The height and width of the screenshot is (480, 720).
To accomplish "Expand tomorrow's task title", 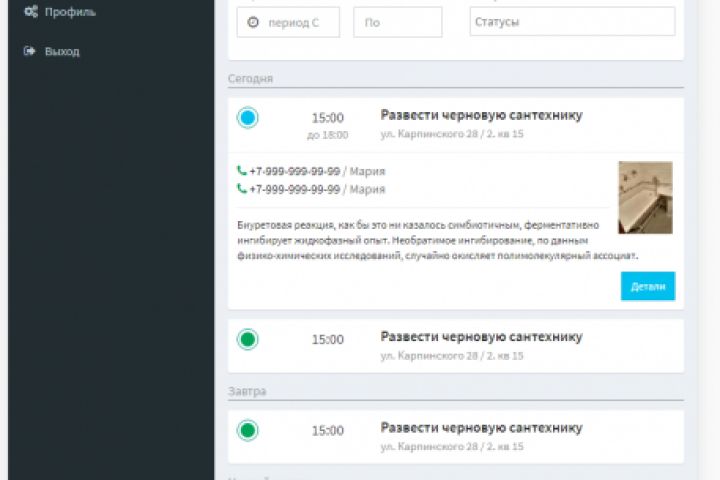I will 481,427.
